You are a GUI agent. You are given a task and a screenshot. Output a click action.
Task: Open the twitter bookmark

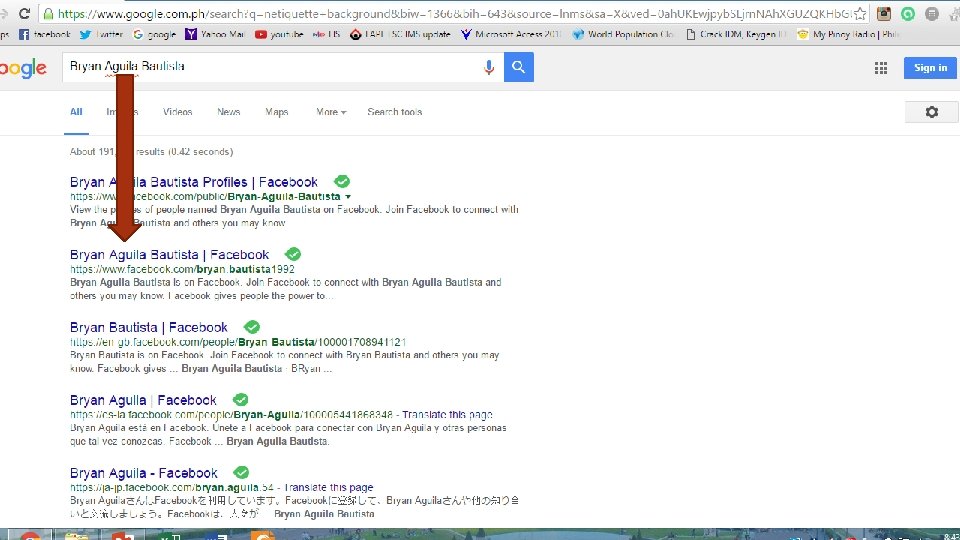pos(101,34)
